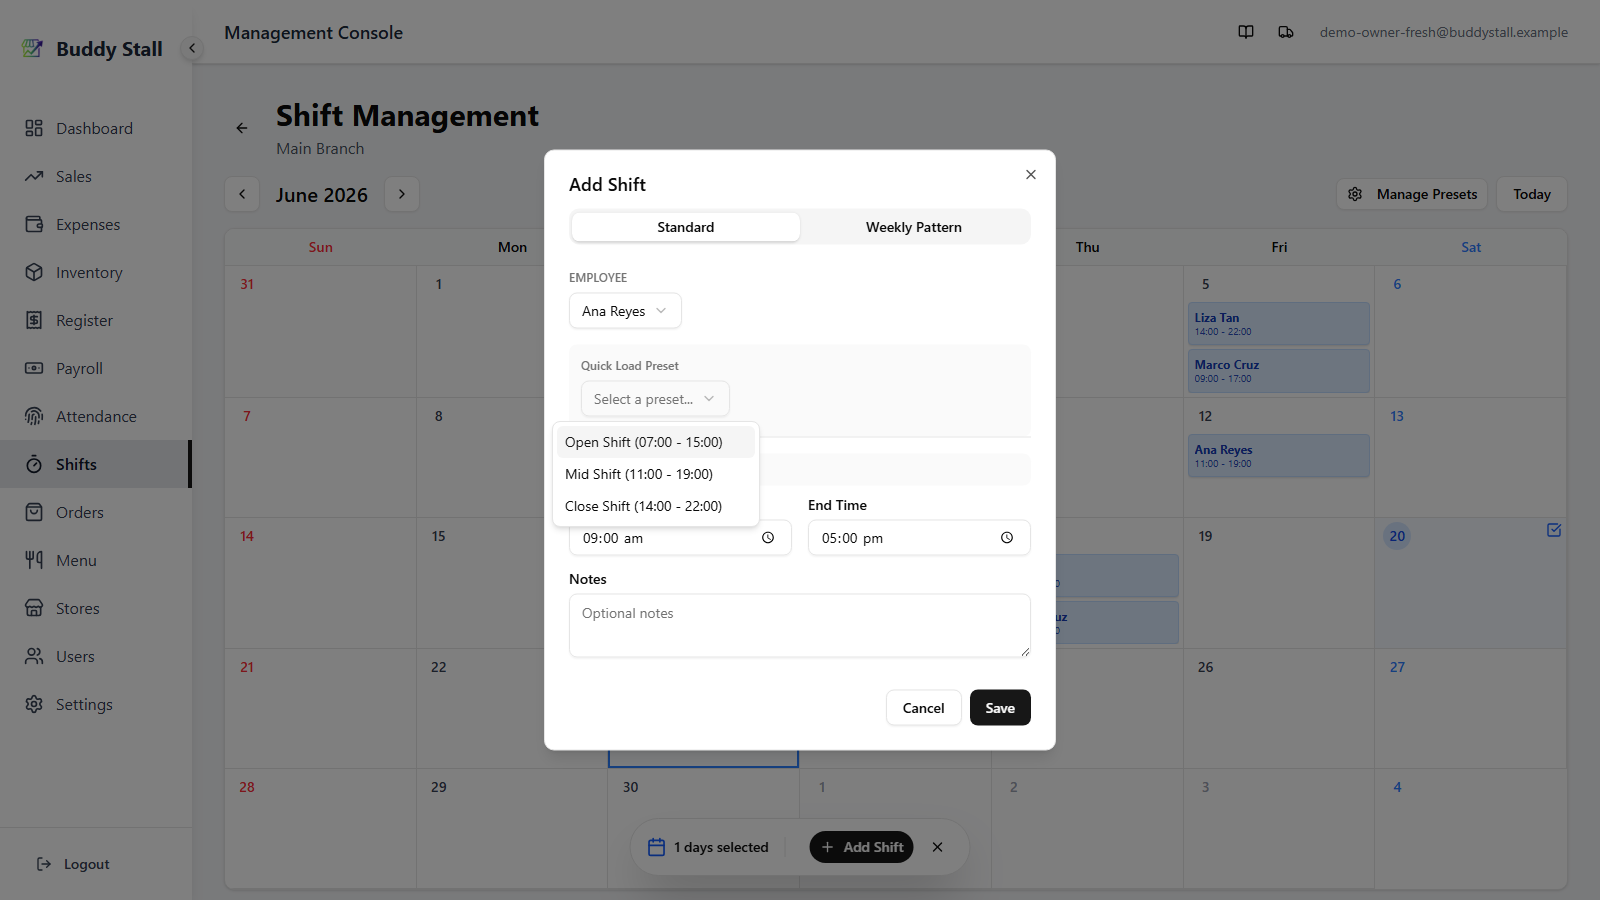The image size is (1600, 900).
Task: Open the Expenses page
Action: 95,224
